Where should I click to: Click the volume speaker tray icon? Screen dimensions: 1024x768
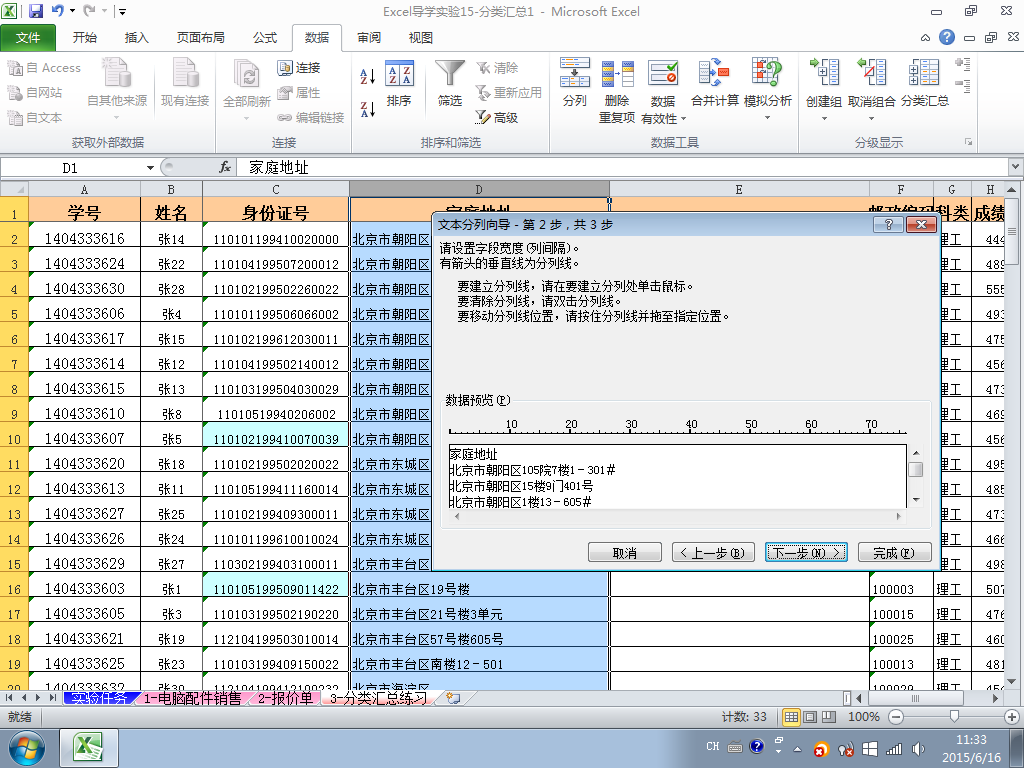918,748
